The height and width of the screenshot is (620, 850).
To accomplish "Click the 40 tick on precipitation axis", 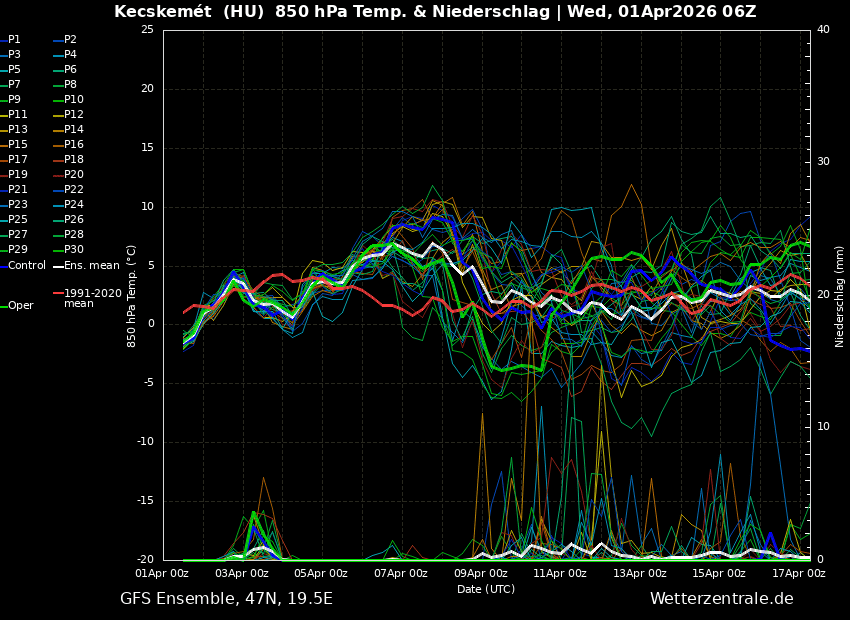I will 823,29.
